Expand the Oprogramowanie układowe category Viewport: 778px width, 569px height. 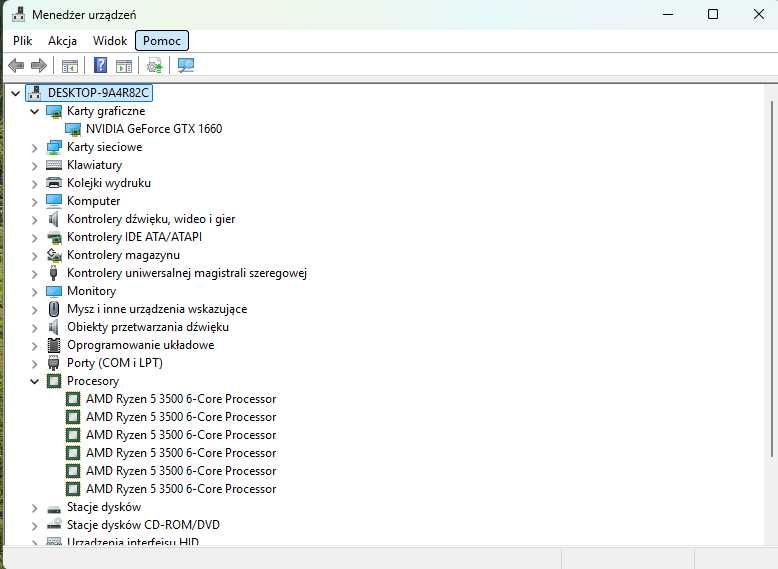tap(34, 346)
